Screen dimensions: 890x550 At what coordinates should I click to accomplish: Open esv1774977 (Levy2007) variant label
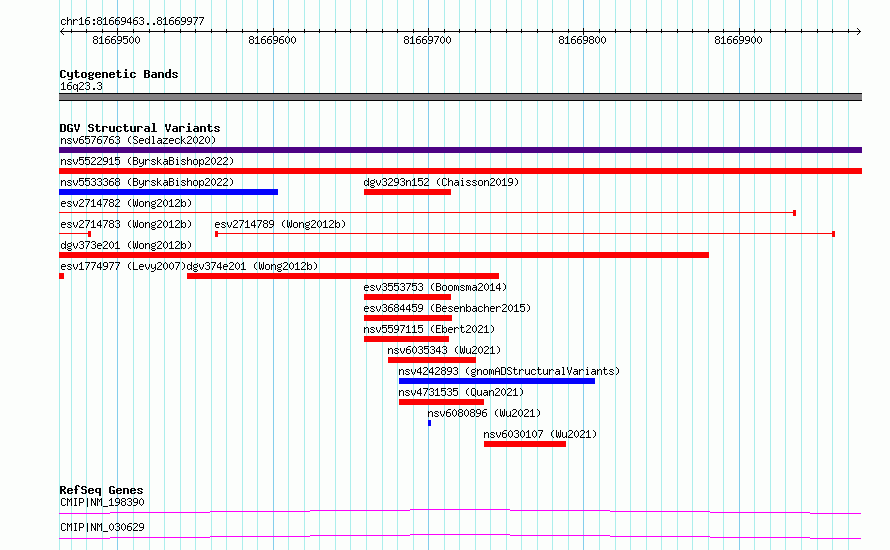point(123,266)
